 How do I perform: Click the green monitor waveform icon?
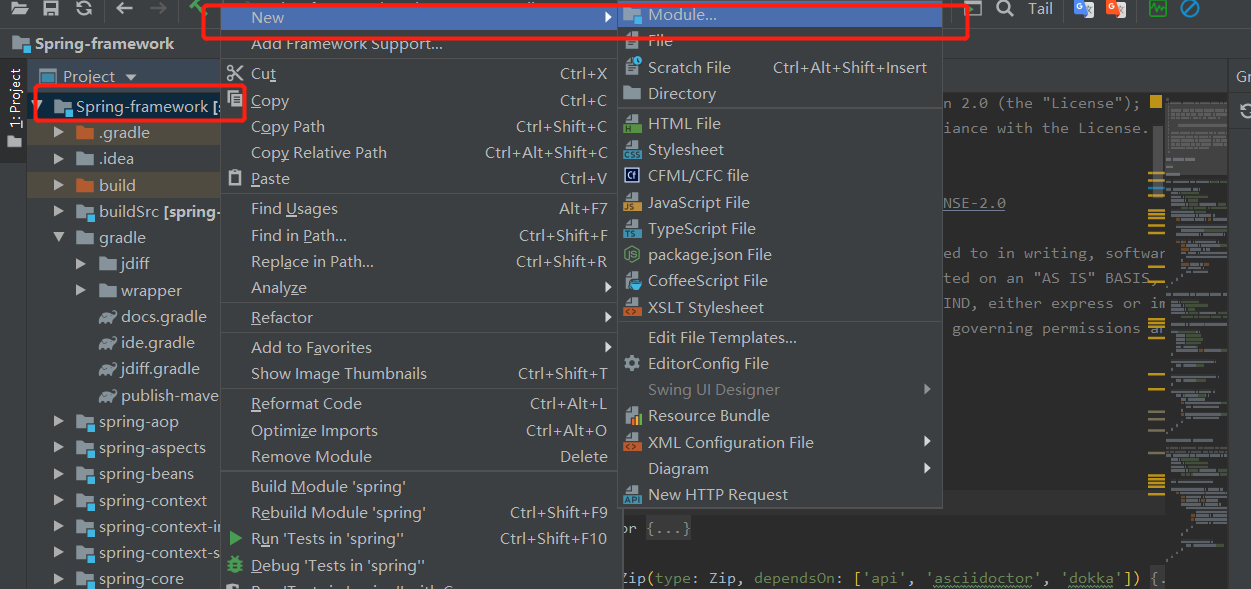tap(1158, 8)
